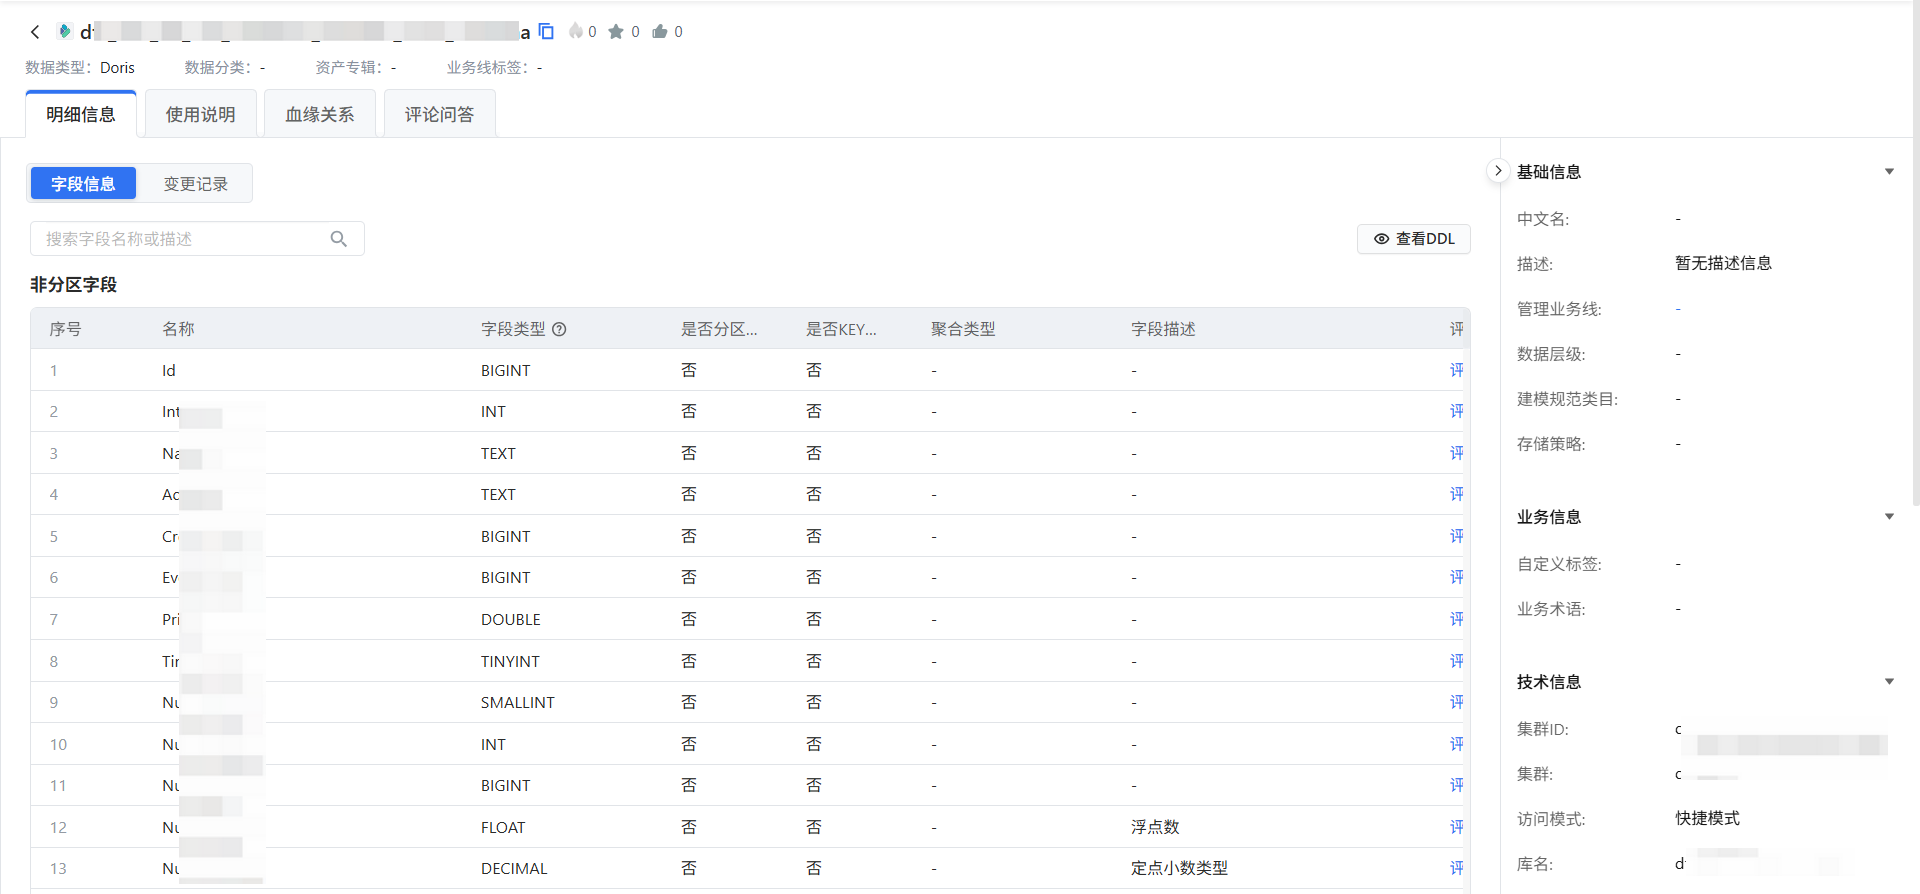Viewport: 1920px width, 894px height.
Task: Copy the table name with copy icon
Action: tap(546, 32)
